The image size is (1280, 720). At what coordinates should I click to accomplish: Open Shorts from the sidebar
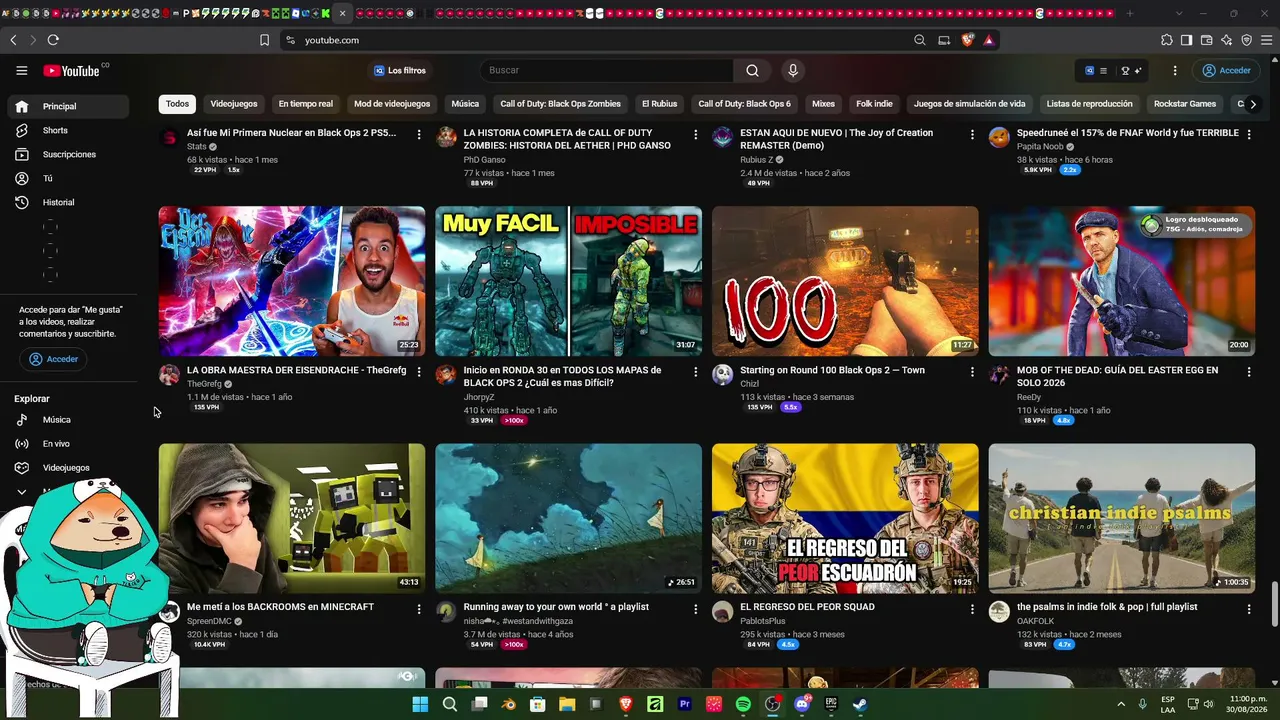pos(68,130)
